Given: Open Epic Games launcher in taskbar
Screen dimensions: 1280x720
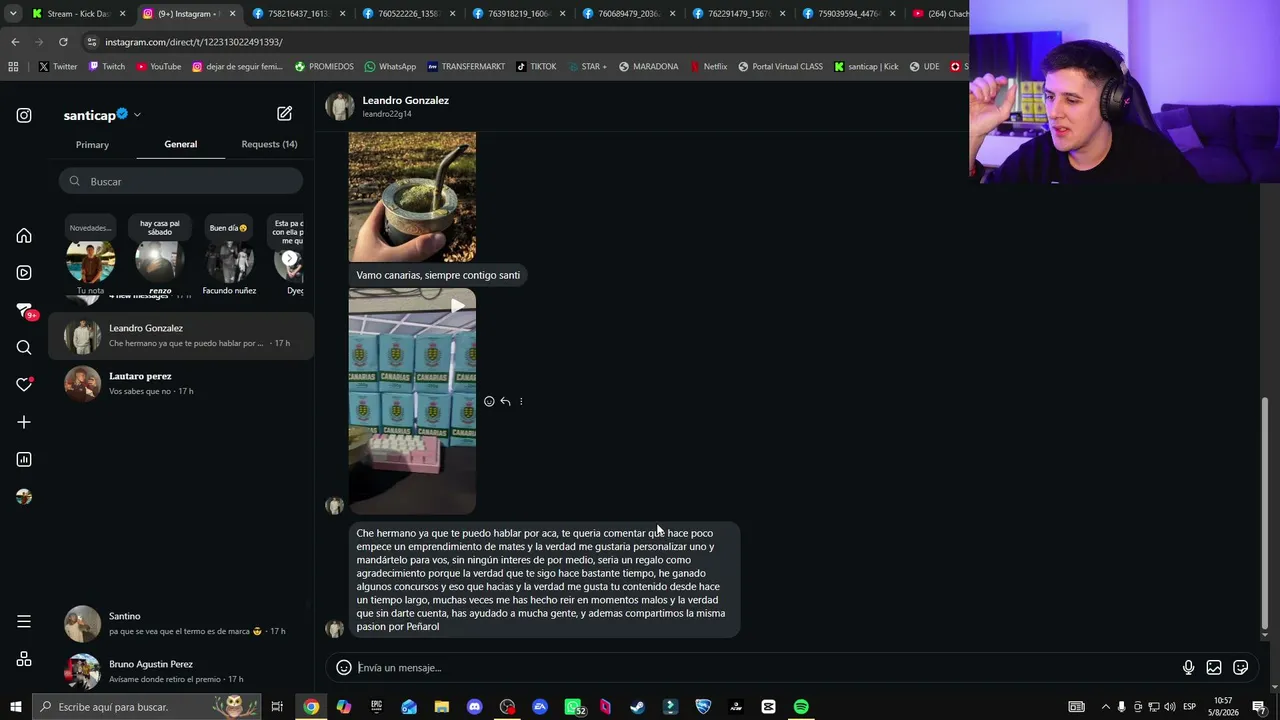Looking at the screenshot, I should (x=376, y=707).
